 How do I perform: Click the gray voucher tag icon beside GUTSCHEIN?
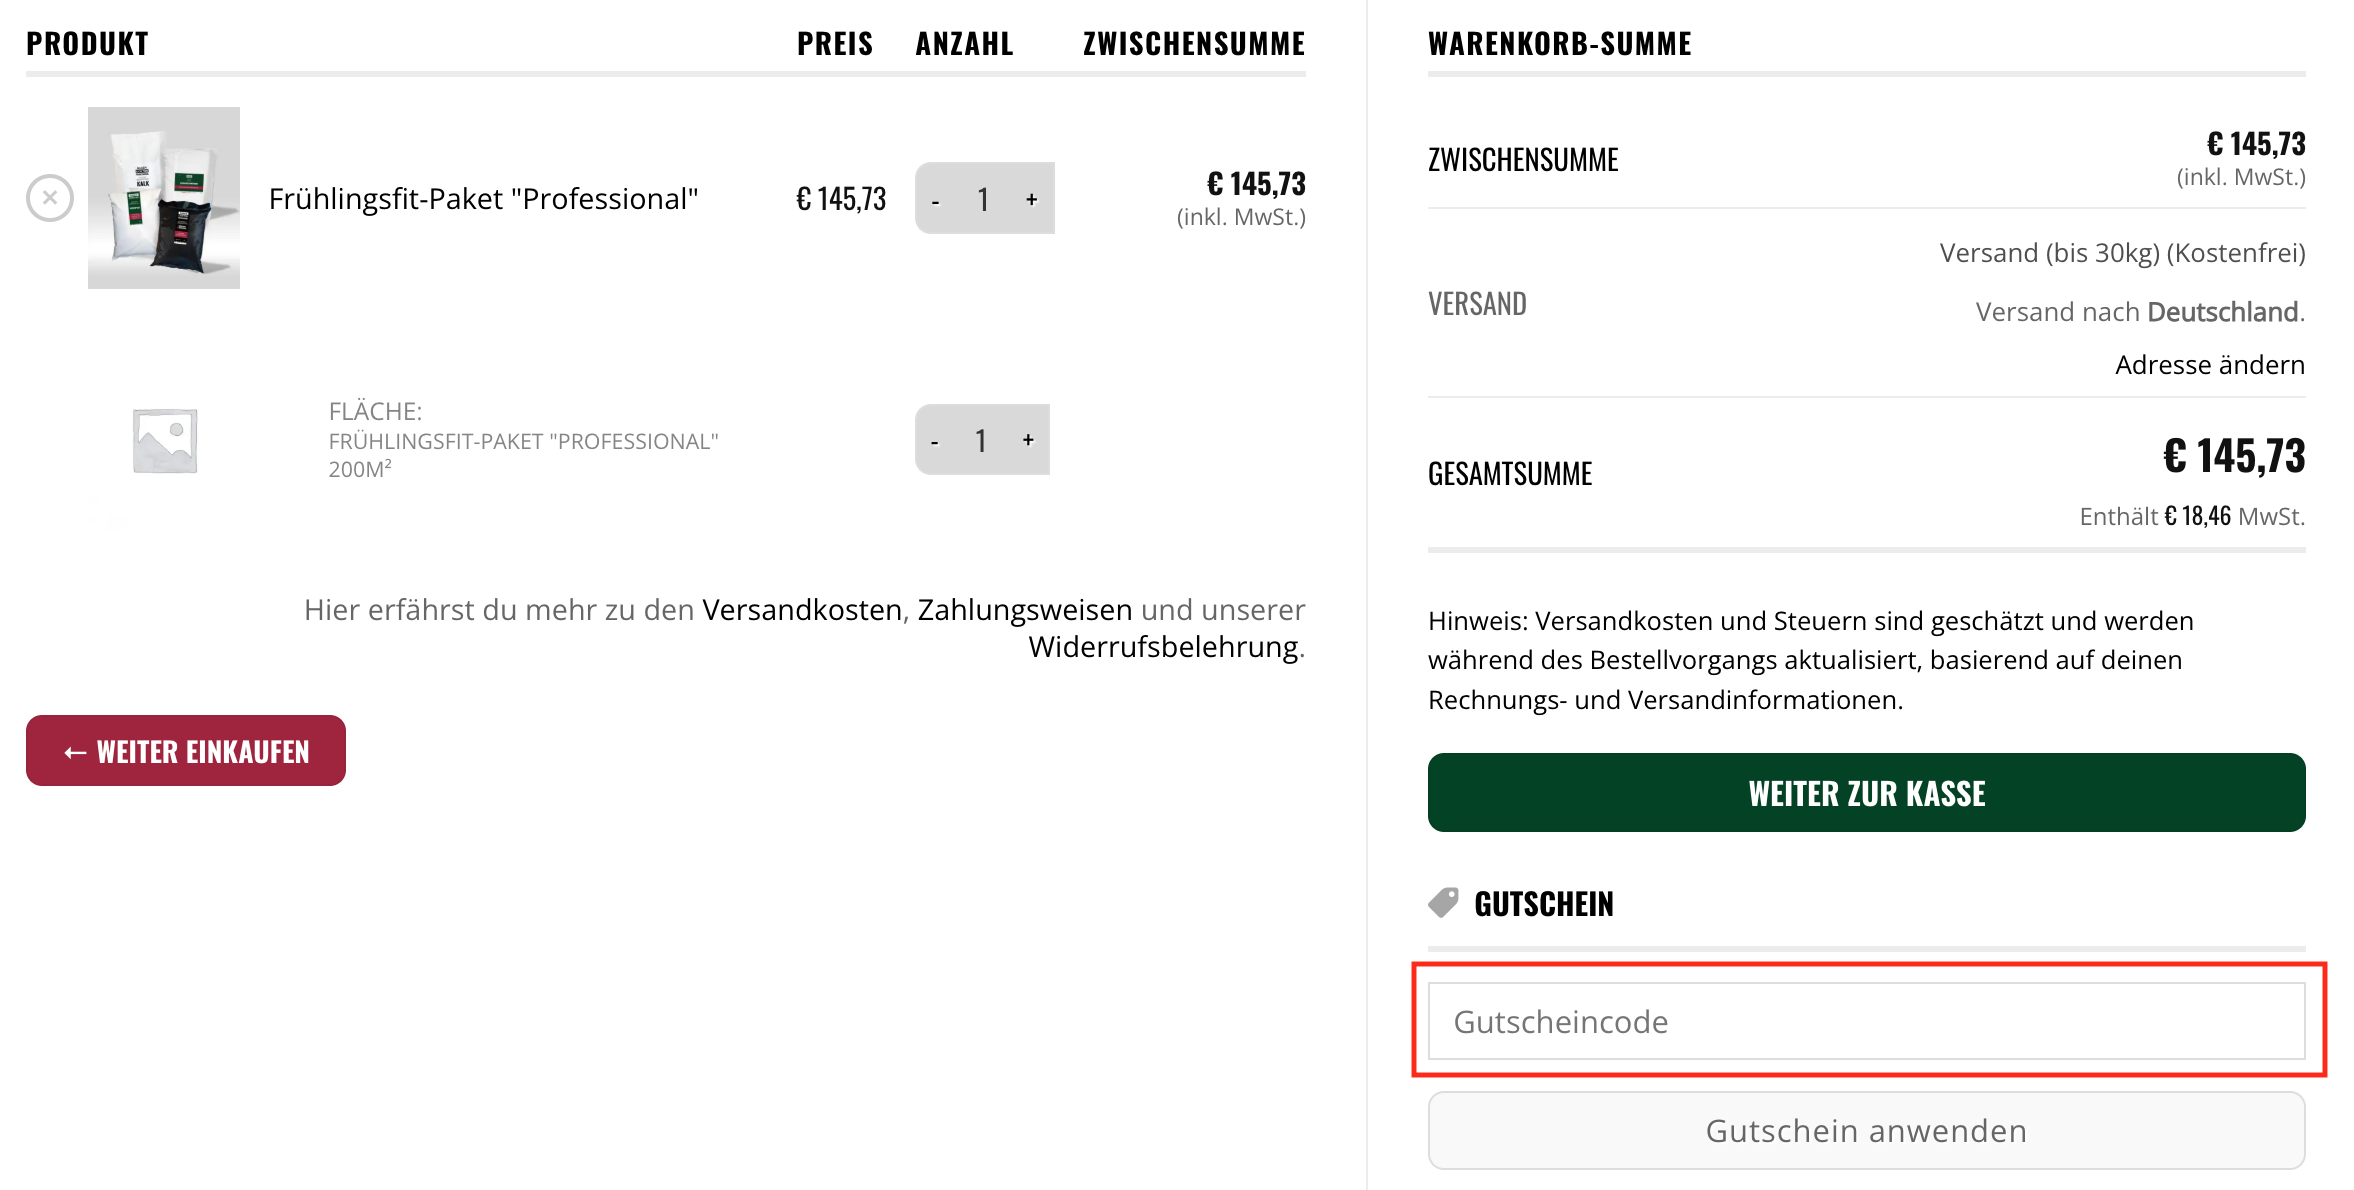(1443, 901)
